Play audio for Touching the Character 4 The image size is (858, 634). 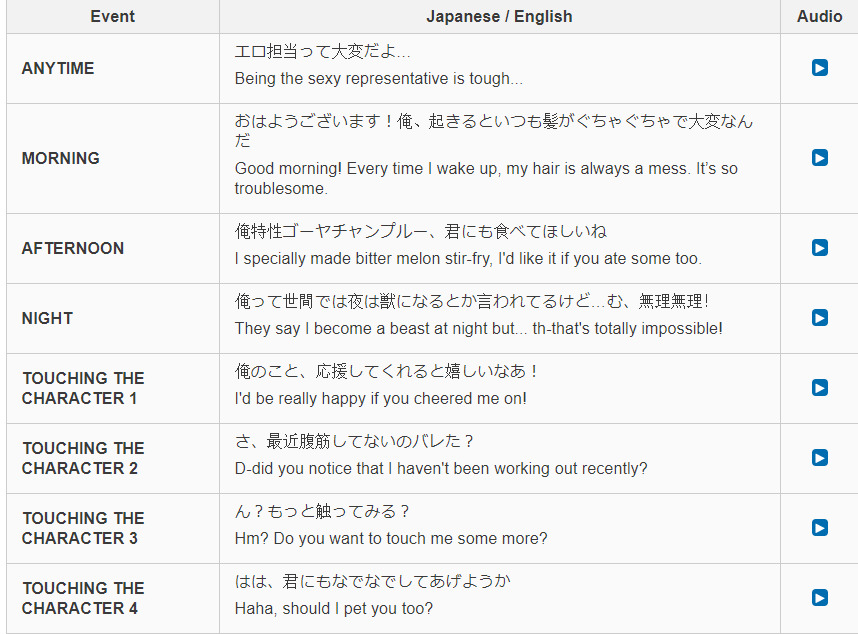(x=820, y=598)
